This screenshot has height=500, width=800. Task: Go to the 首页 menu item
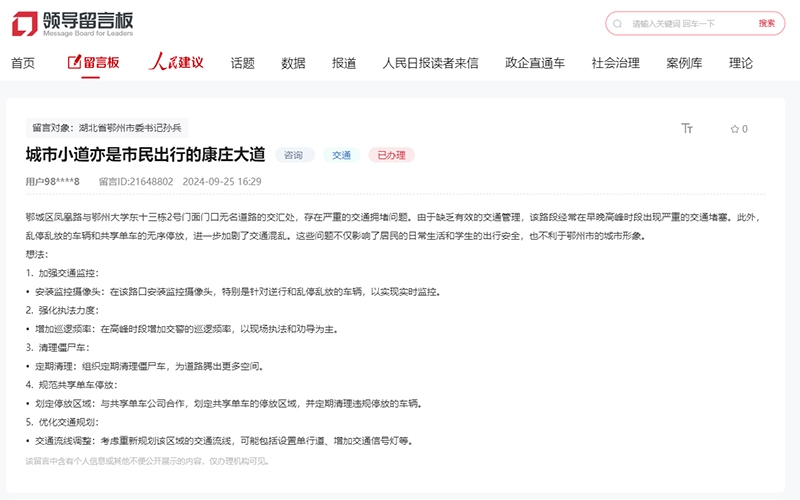point(23,63)
